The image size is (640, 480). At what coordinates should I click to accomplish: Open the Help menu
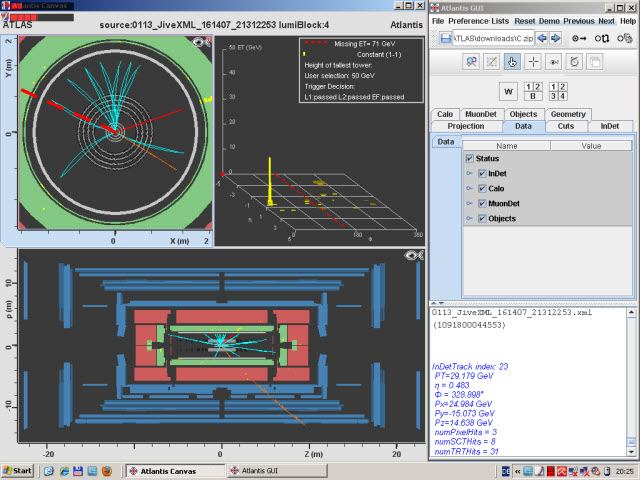pos(628,21)
